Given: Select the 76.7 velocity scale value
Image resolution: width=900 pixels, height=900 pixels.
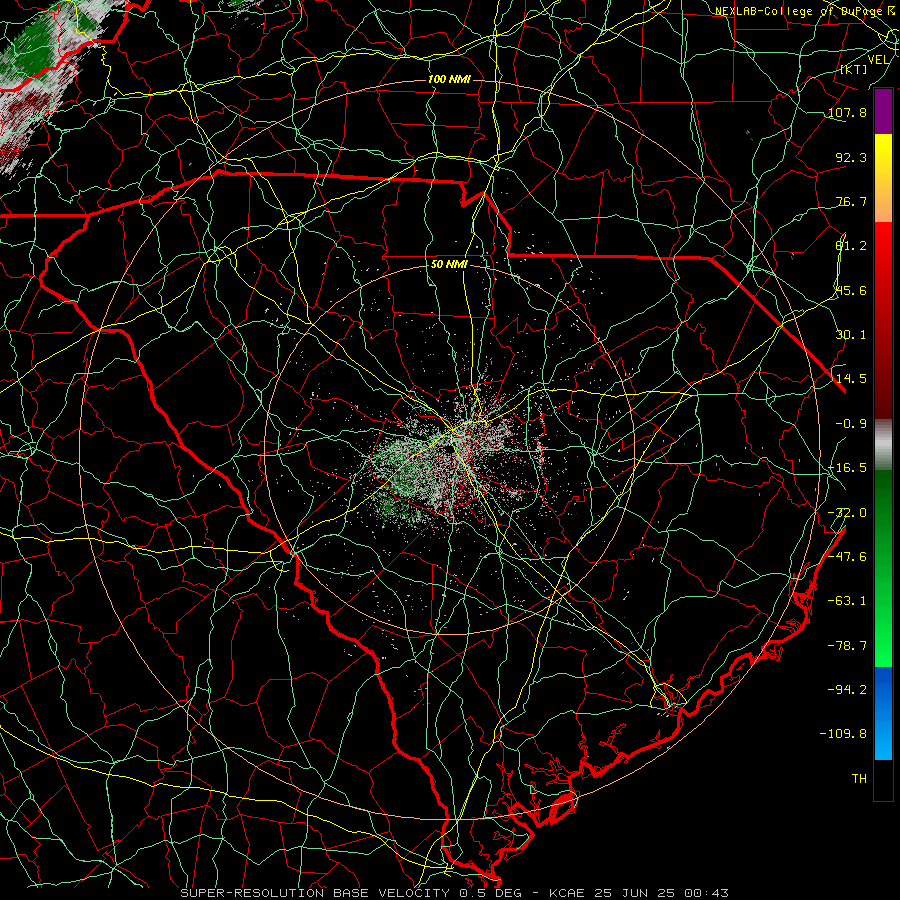Looking at the screenshot, I should click(851, 201).
